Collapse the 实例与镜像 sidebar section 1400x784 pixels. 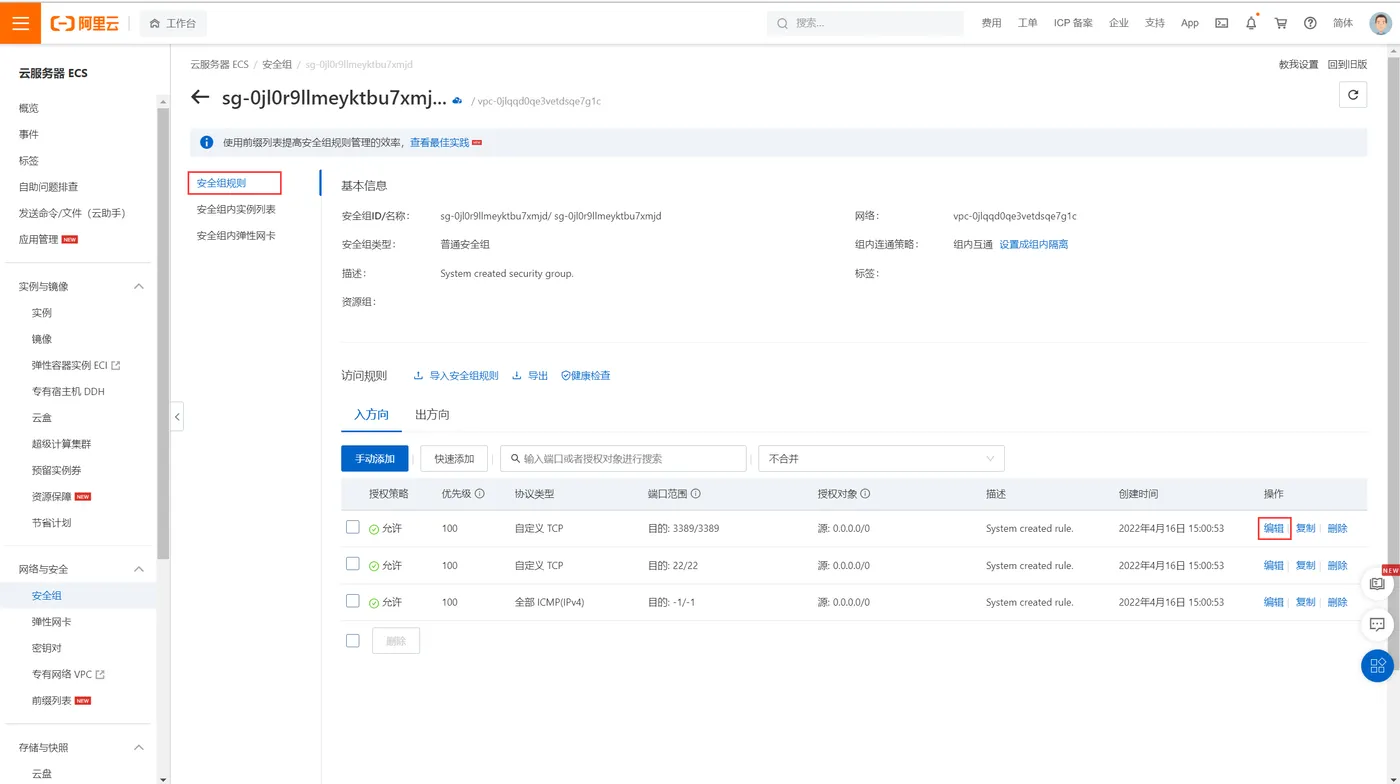[x=139, y=286]
